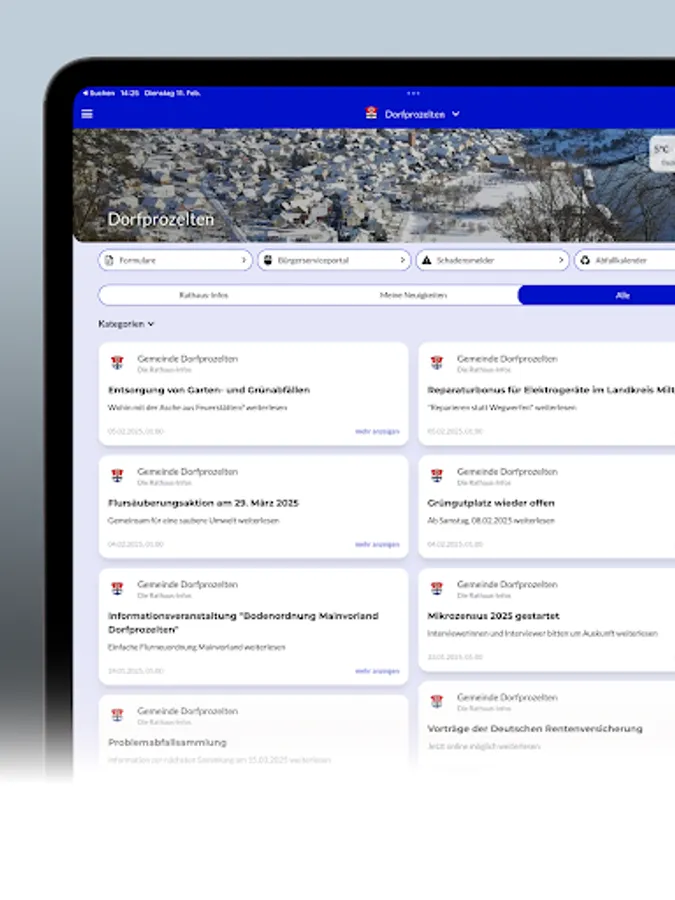This screenshot has height=900, width=675.
Task: Click the Bürgerserviceportal icon
Action: point(268,260)
